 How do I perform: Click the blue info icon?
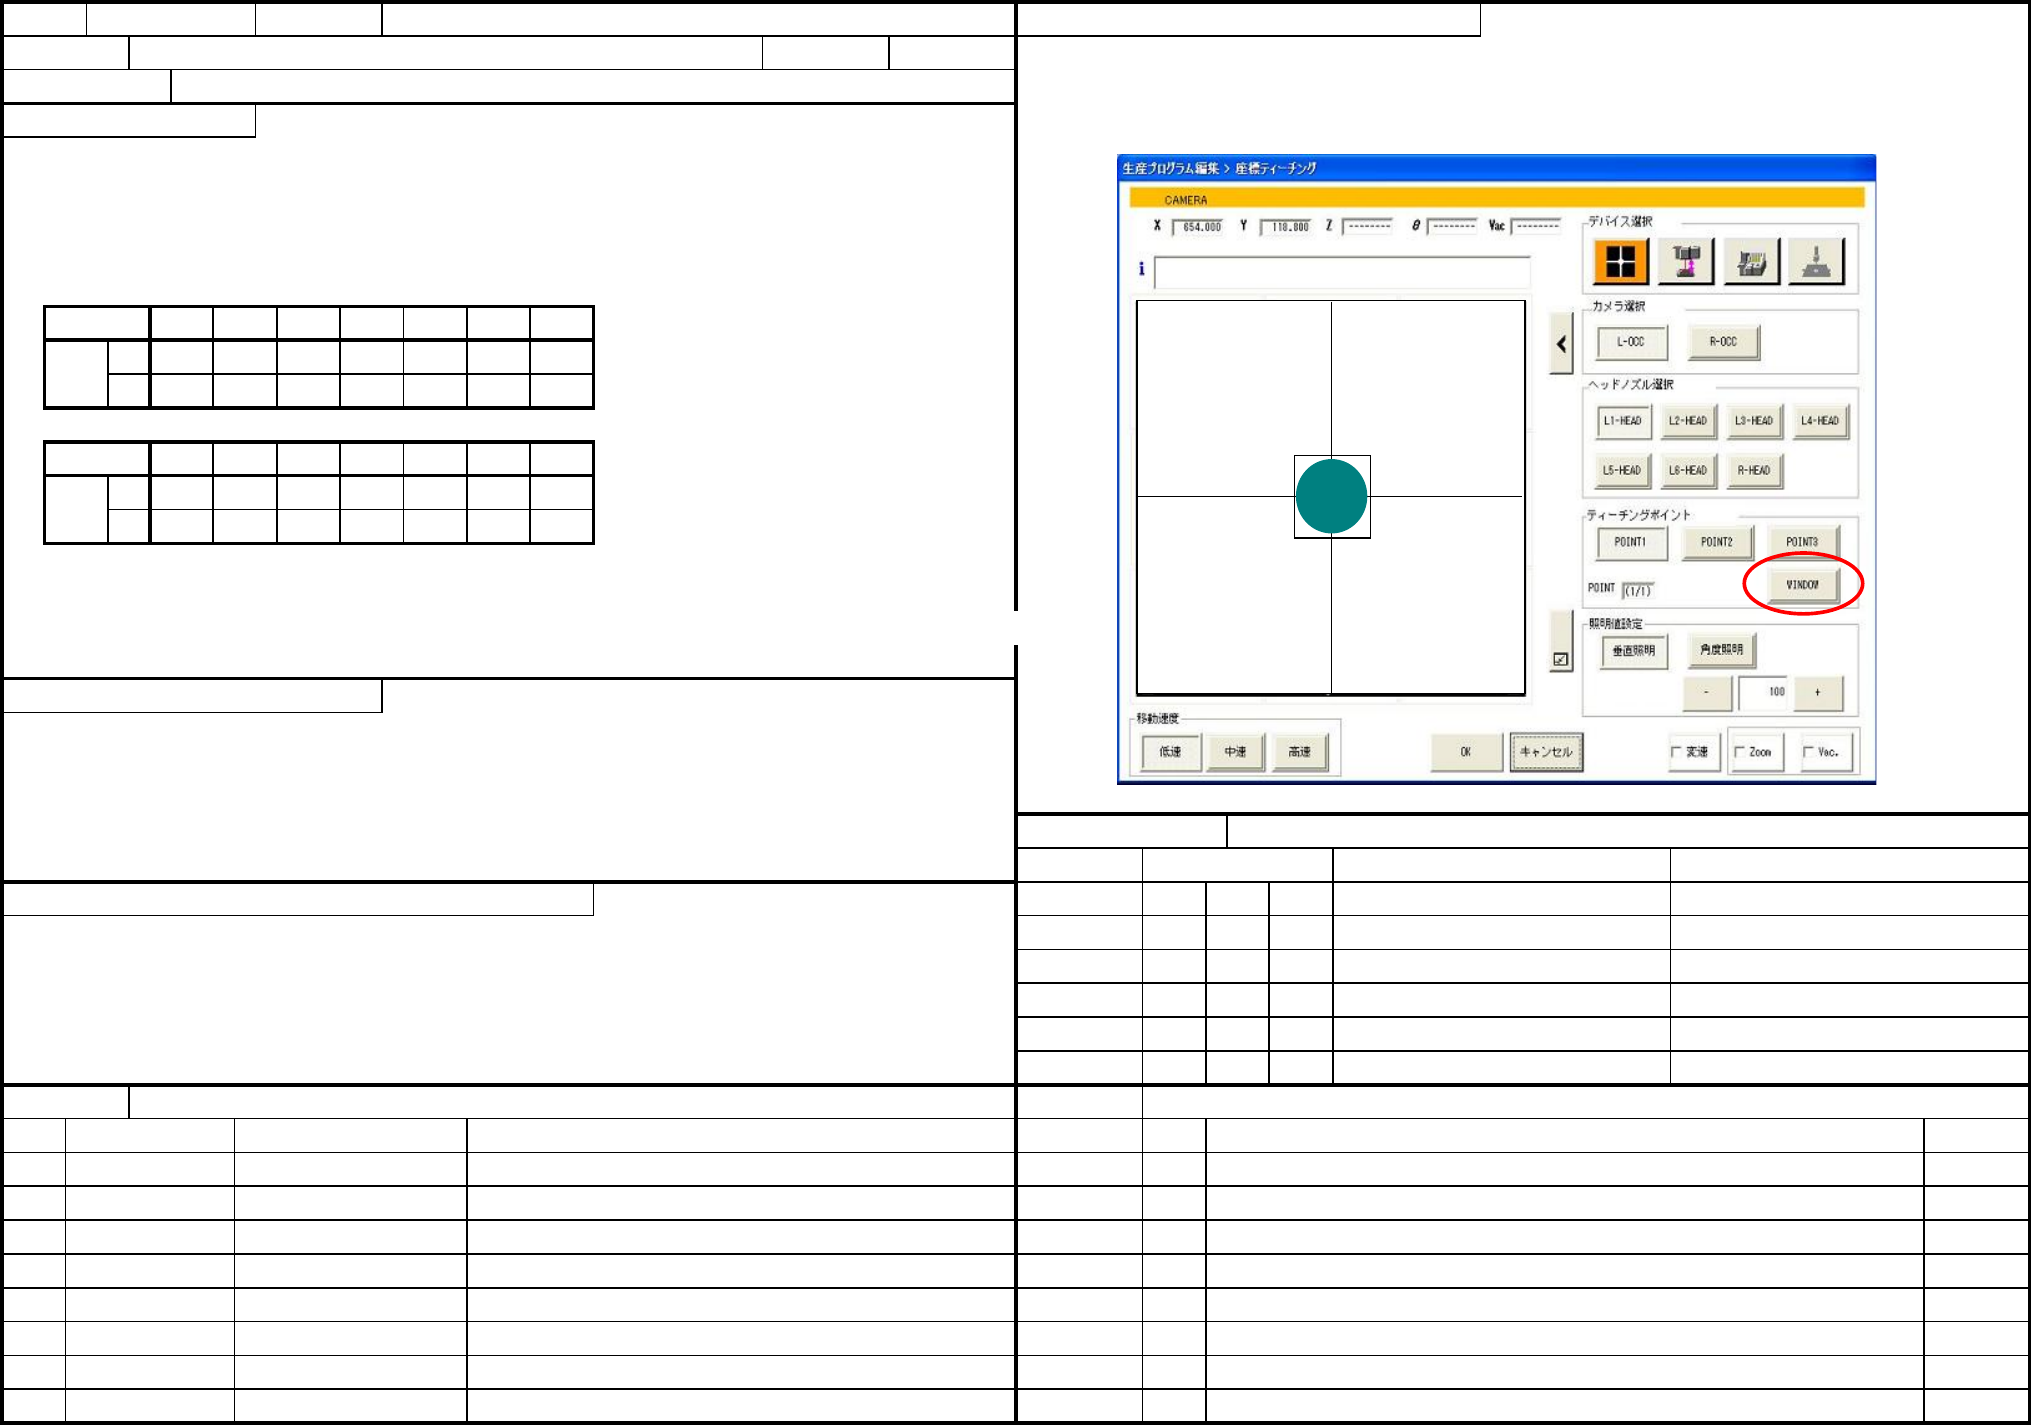[x=1141, y=269]
